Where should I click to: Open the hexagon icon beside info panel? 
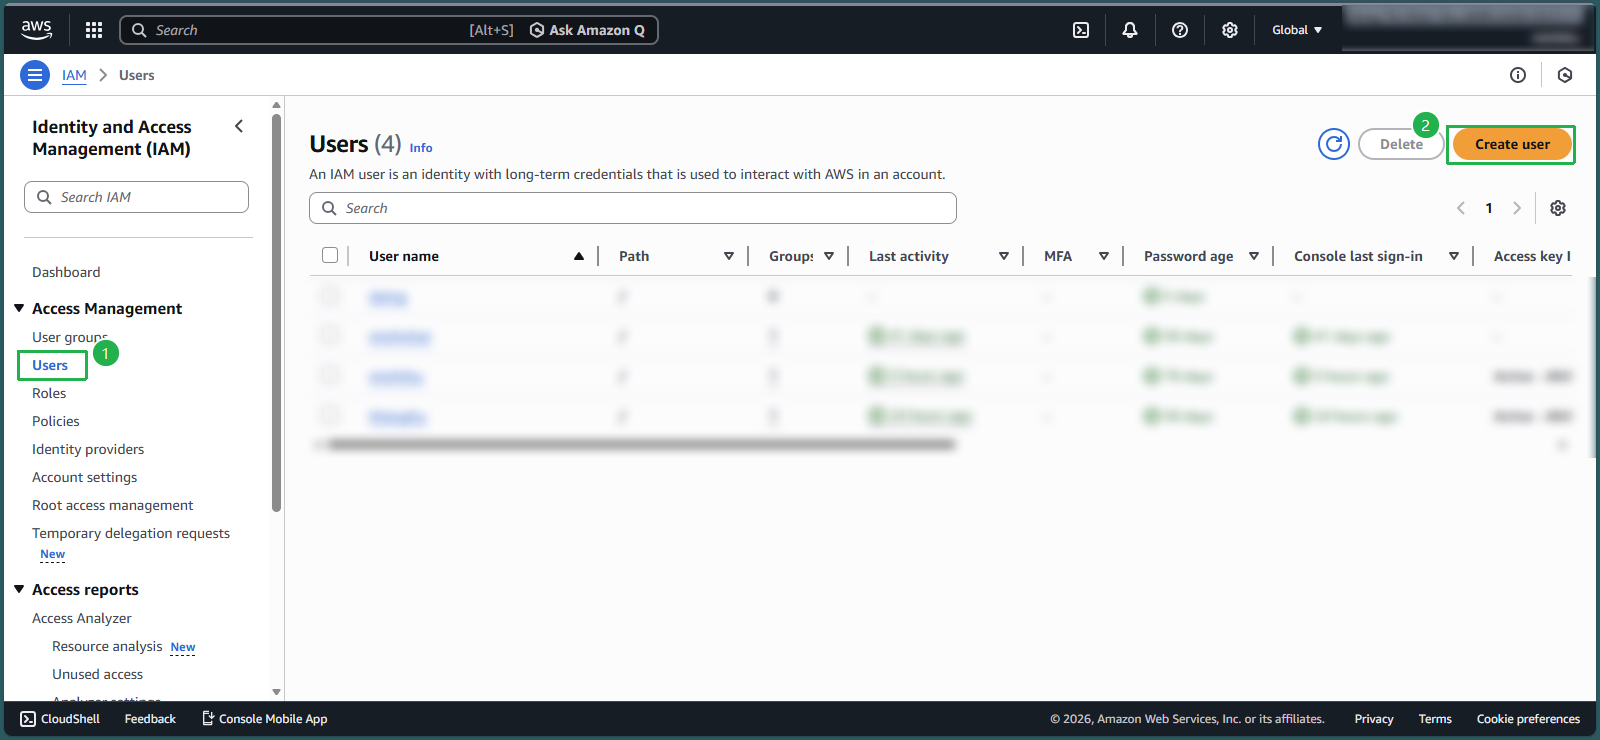(1565, 75)
